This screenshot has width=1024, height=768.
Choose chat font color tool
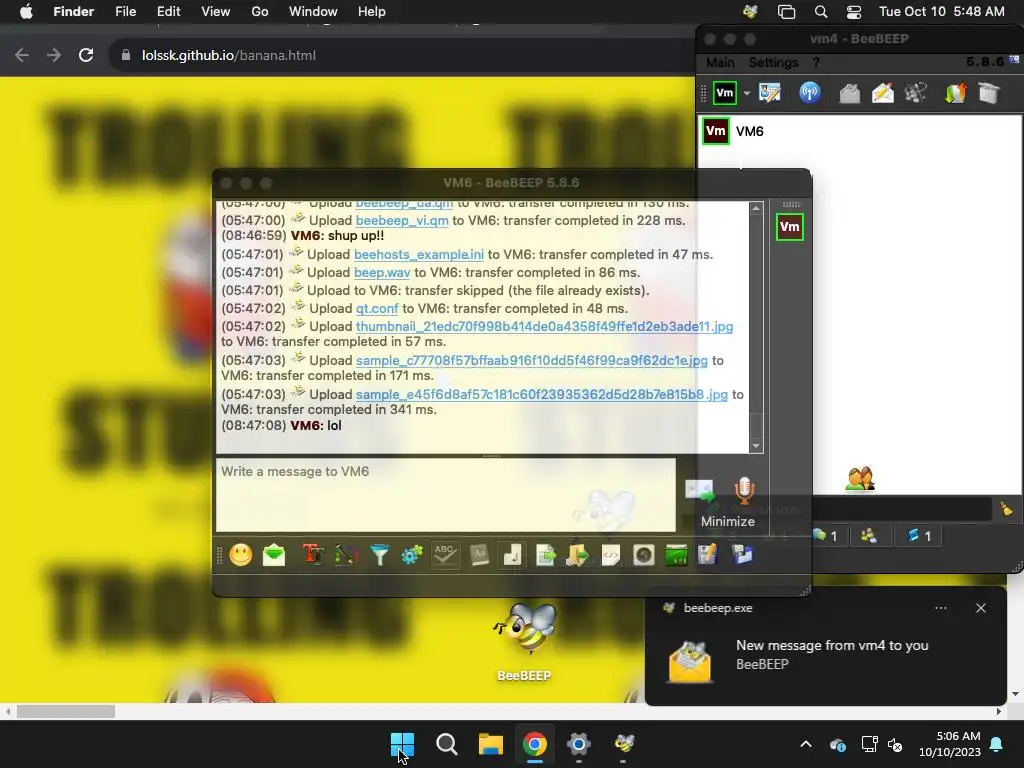pos(346,555)
